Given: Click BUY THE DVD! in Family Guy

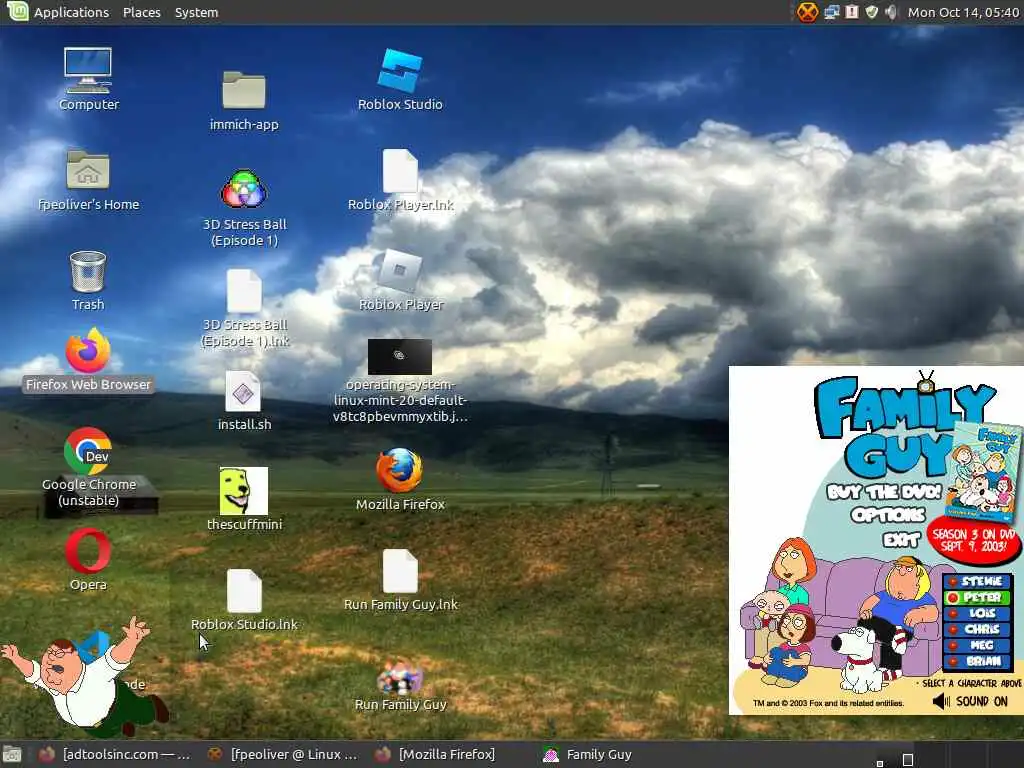Looking at the screenshot, I should [884, 491].
